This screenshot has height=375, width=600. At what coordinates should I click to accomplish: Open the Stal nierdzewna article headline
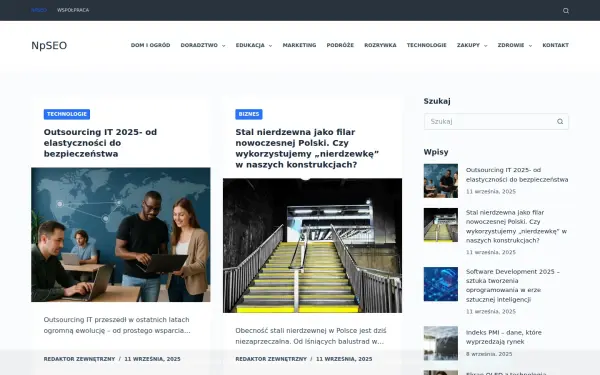307,148
